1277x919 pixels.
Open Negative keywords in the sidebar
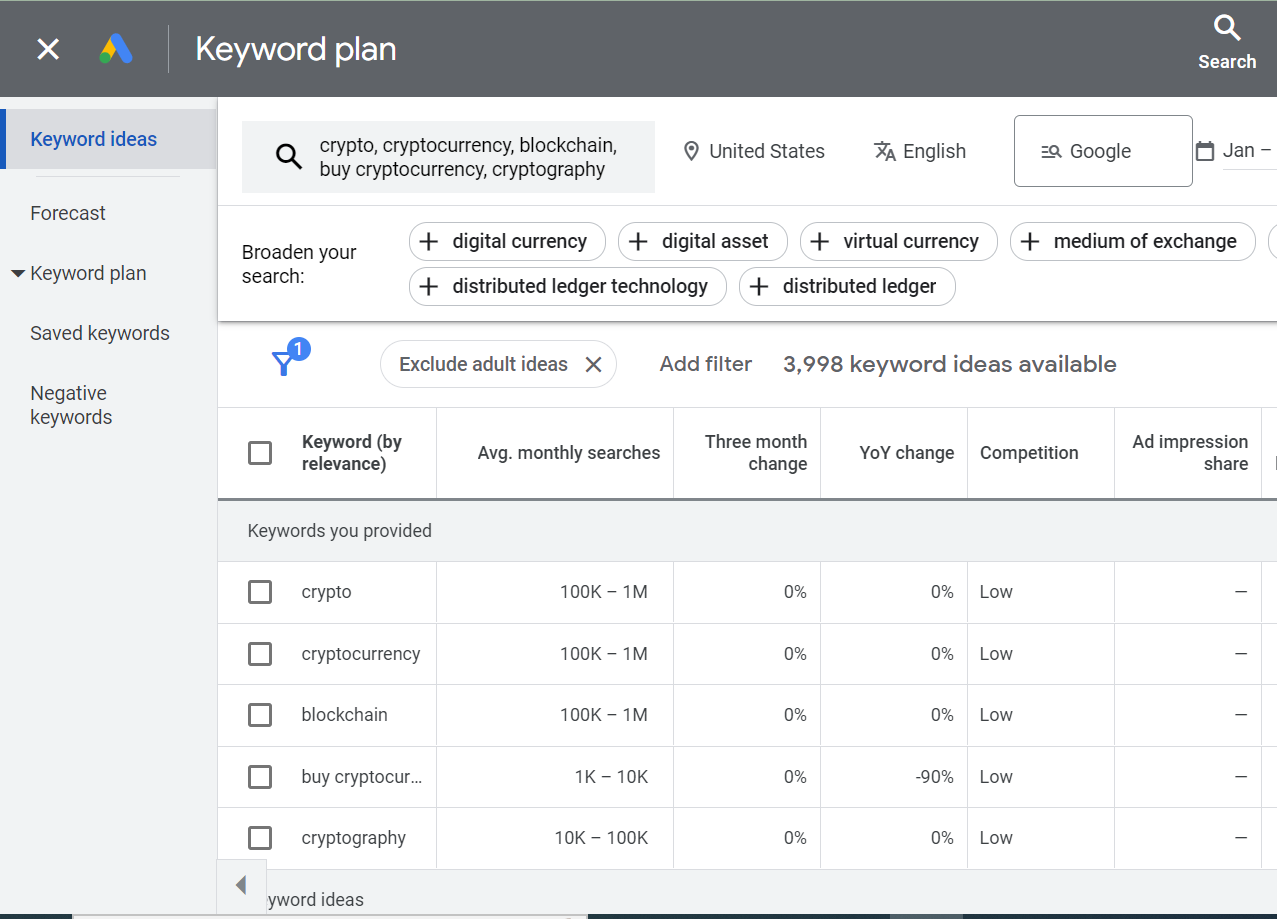[x=68, y=404]
